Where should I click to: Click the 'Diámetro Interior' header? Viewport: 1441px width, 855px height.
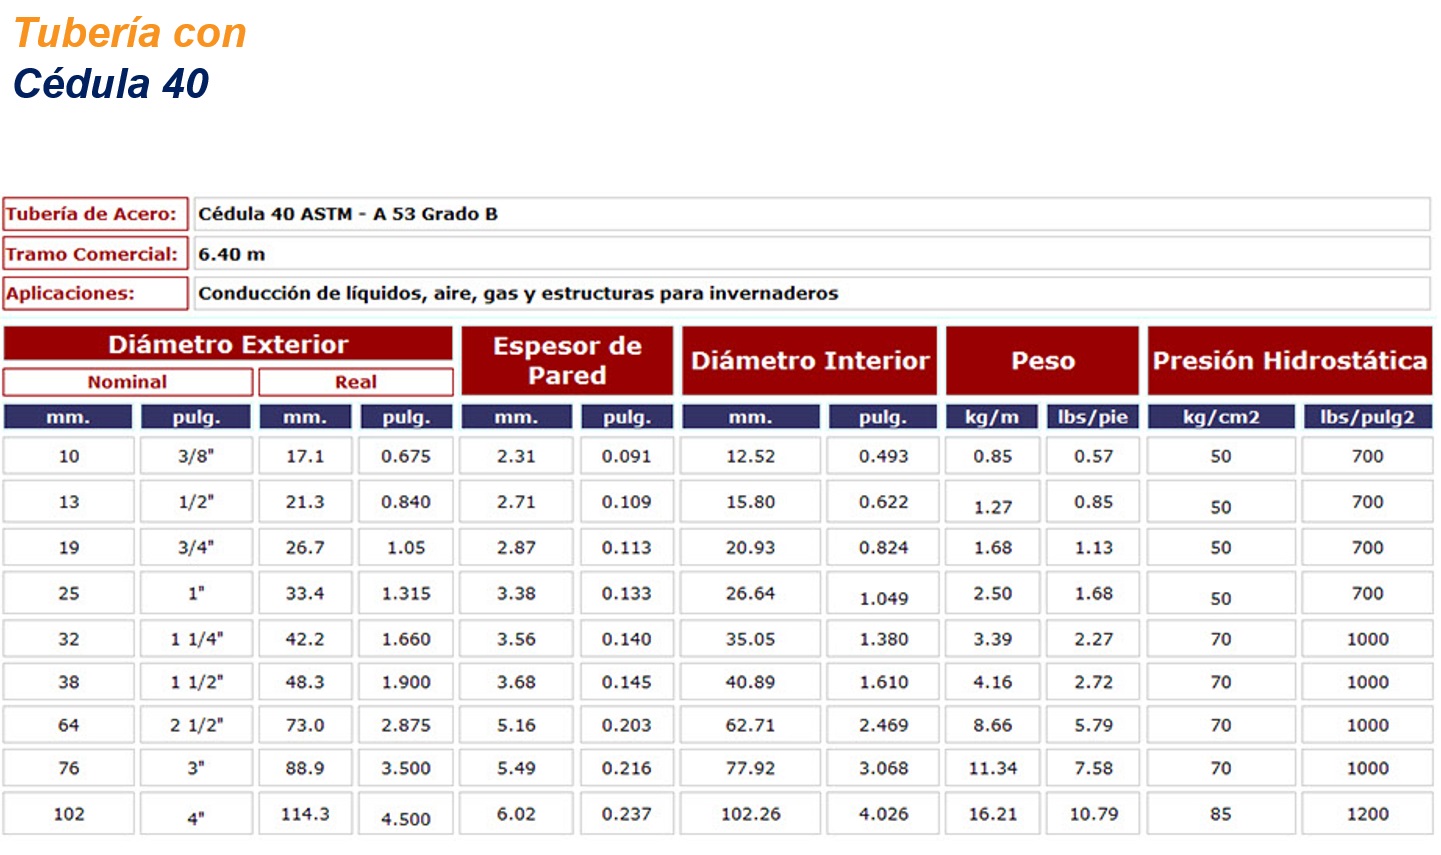810,360
